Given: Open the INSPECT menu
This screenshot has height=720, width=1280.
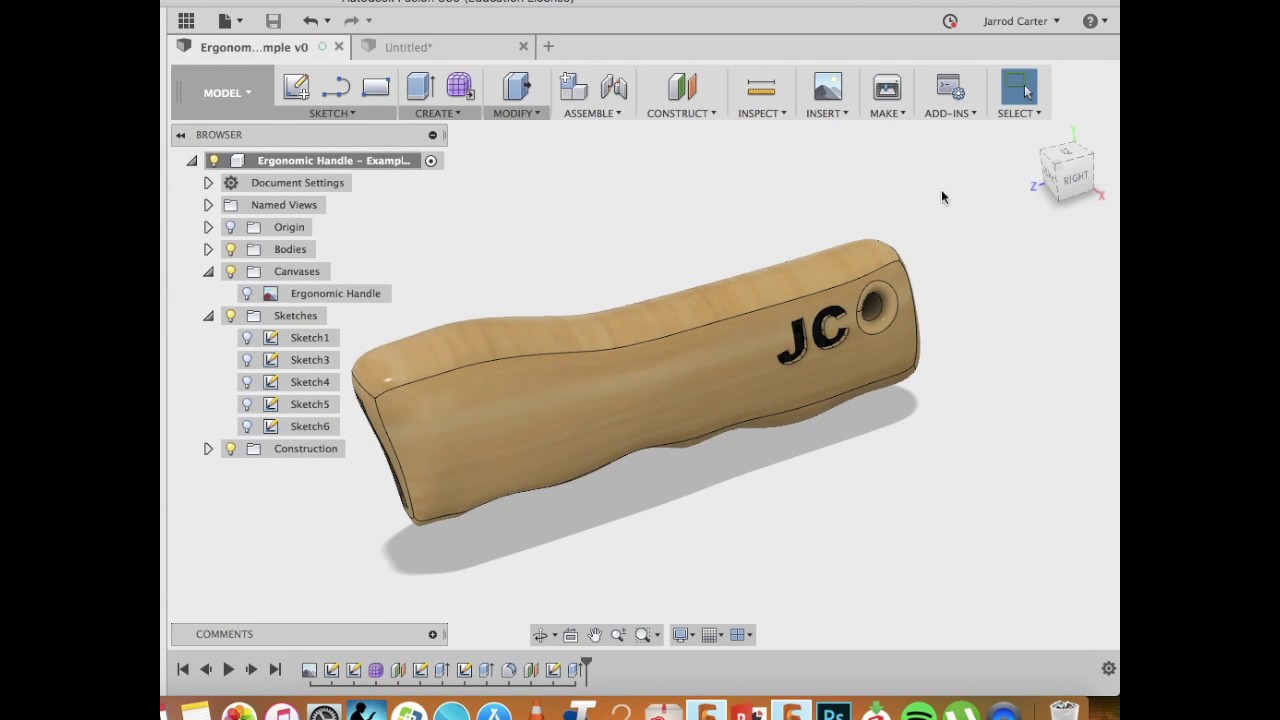Looking at the screenshot, I should 762,113.
